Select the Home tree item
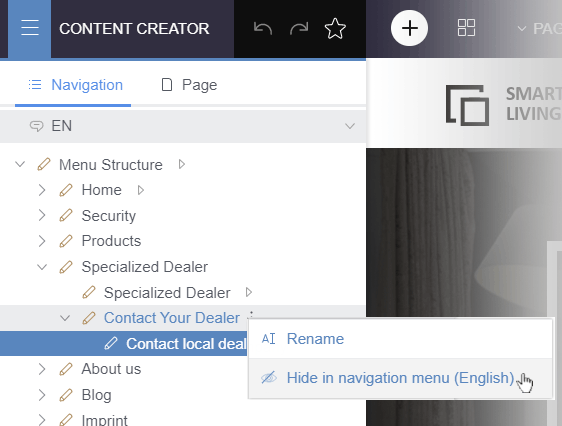Image resolution: width=562 pixels, height=426 pixels. point(101,190)
